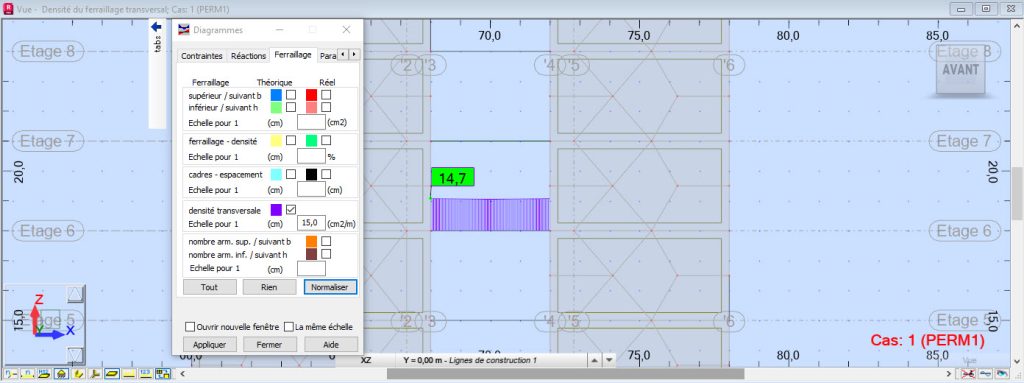The width and height of the screenshot is (1024, 383).
Task: Click the purple densité transversale color swatch
Action: 276,209
